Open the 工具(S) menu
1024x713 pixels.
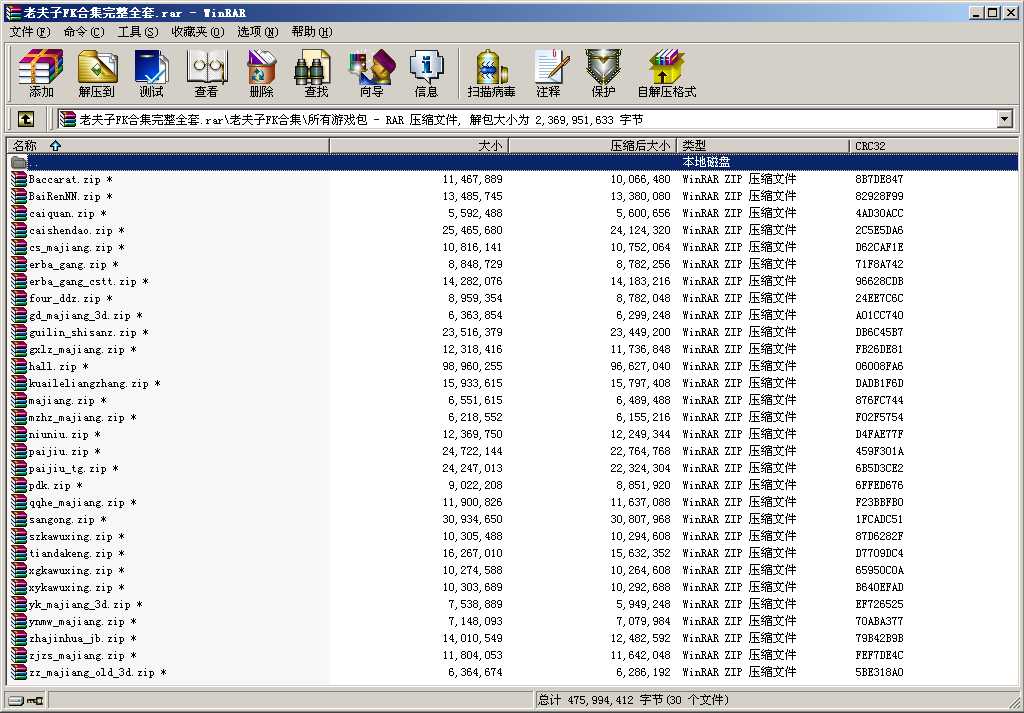click(x=137, y=31)
